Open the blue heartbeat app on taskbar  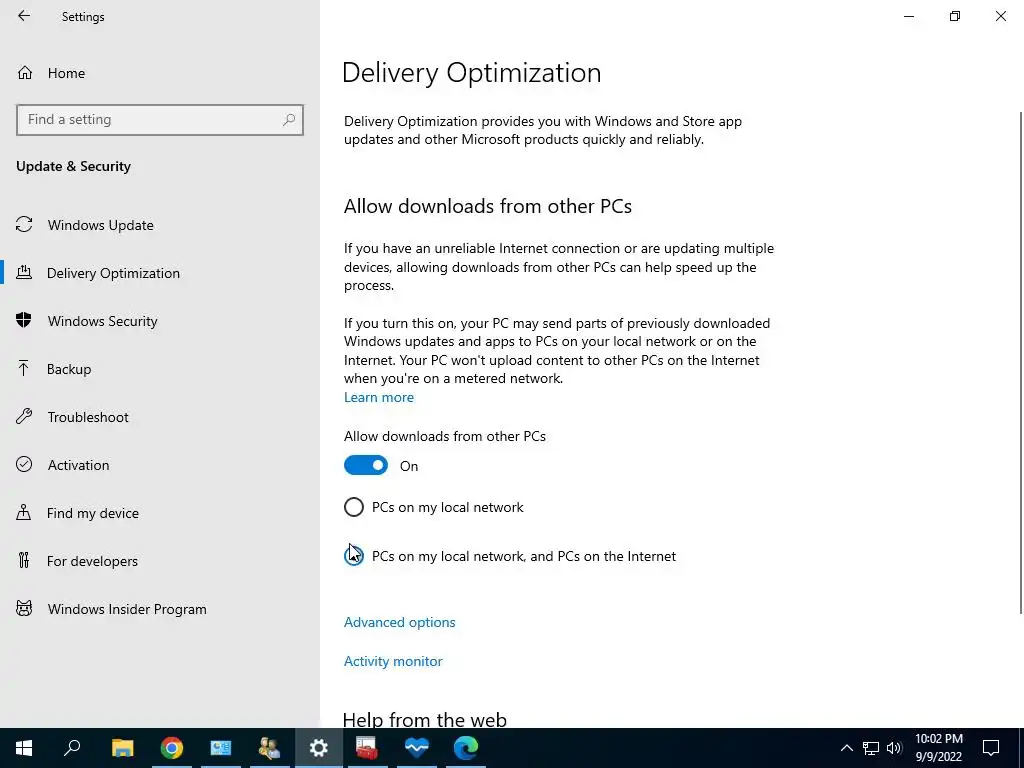coord(417,748)
